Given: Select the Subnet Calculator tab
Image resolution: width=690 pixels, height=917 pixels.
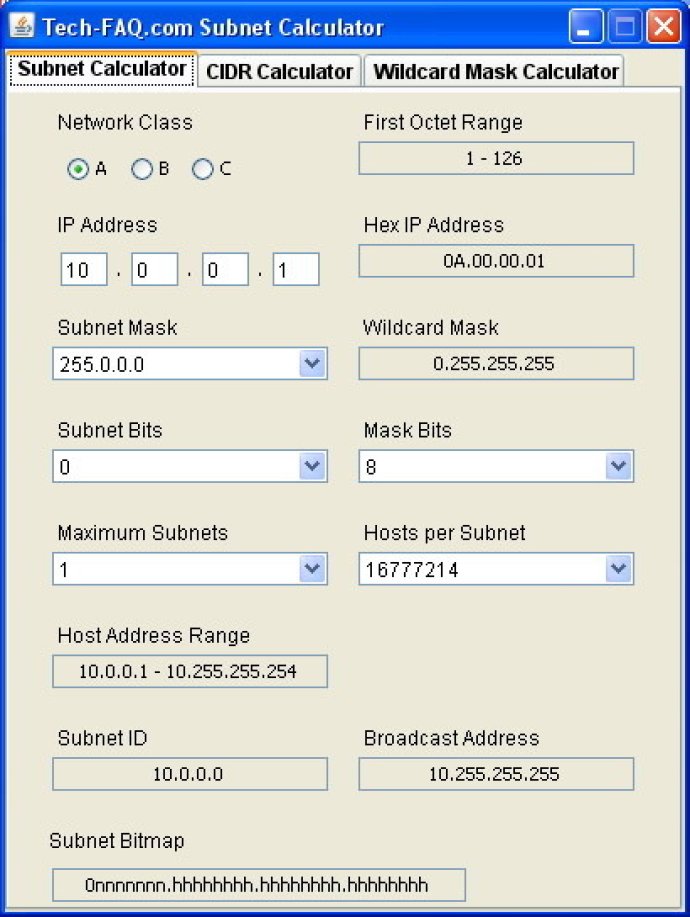Looking at the screenshot, I should 100,71.
